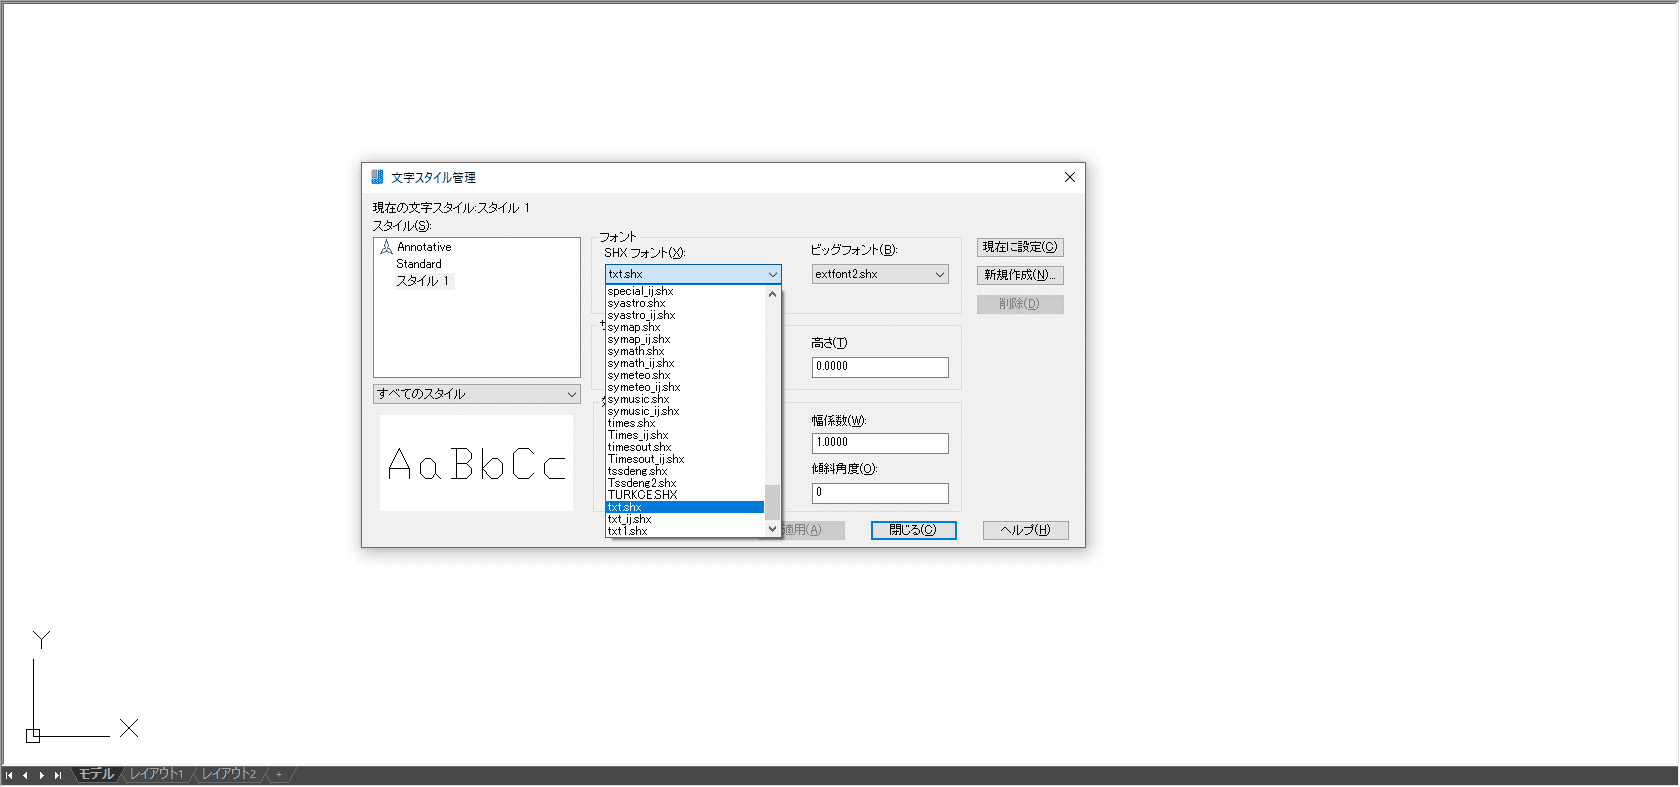Choose timesout.shx from the font list
This screenshot has height=787, width=1680.
(685, 447)
